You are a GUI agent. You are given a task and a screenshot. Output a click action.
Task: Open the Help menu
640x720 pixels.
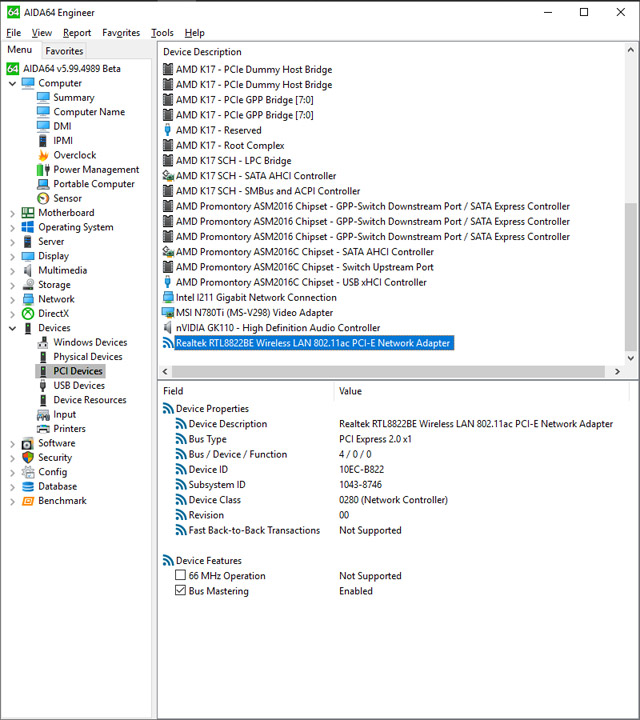195,33
